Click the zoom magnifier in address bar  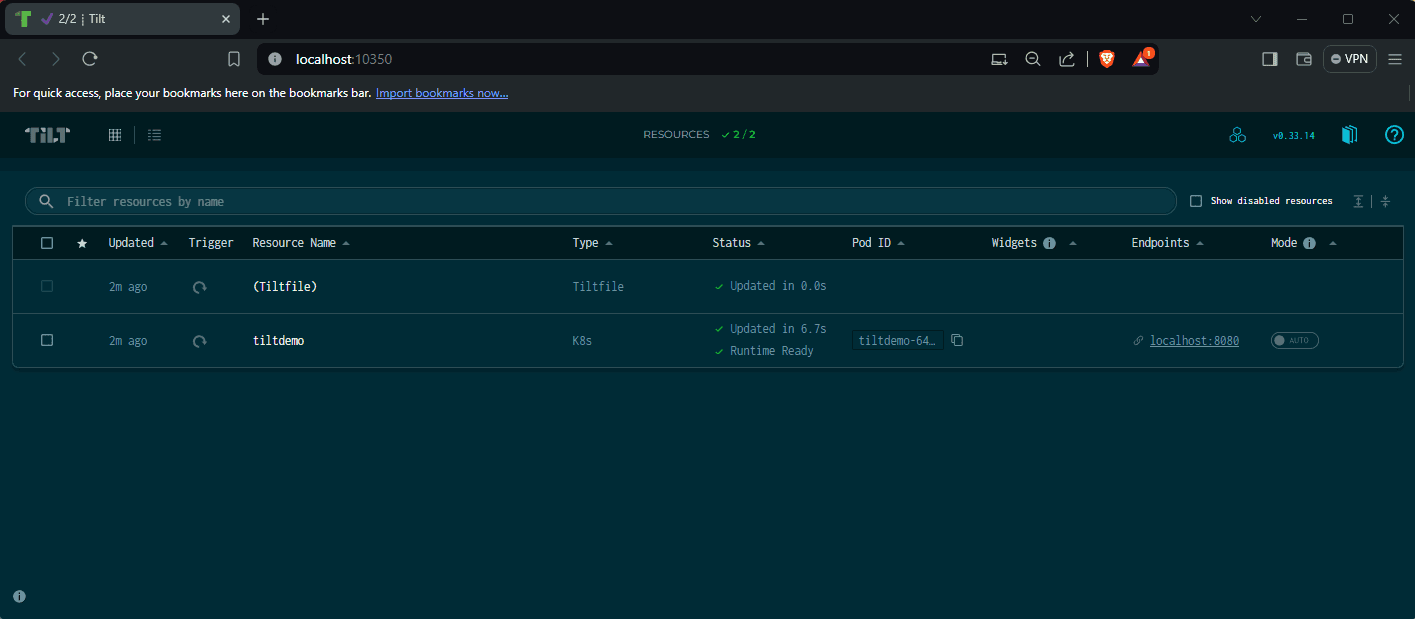(x=1033, y=59)
